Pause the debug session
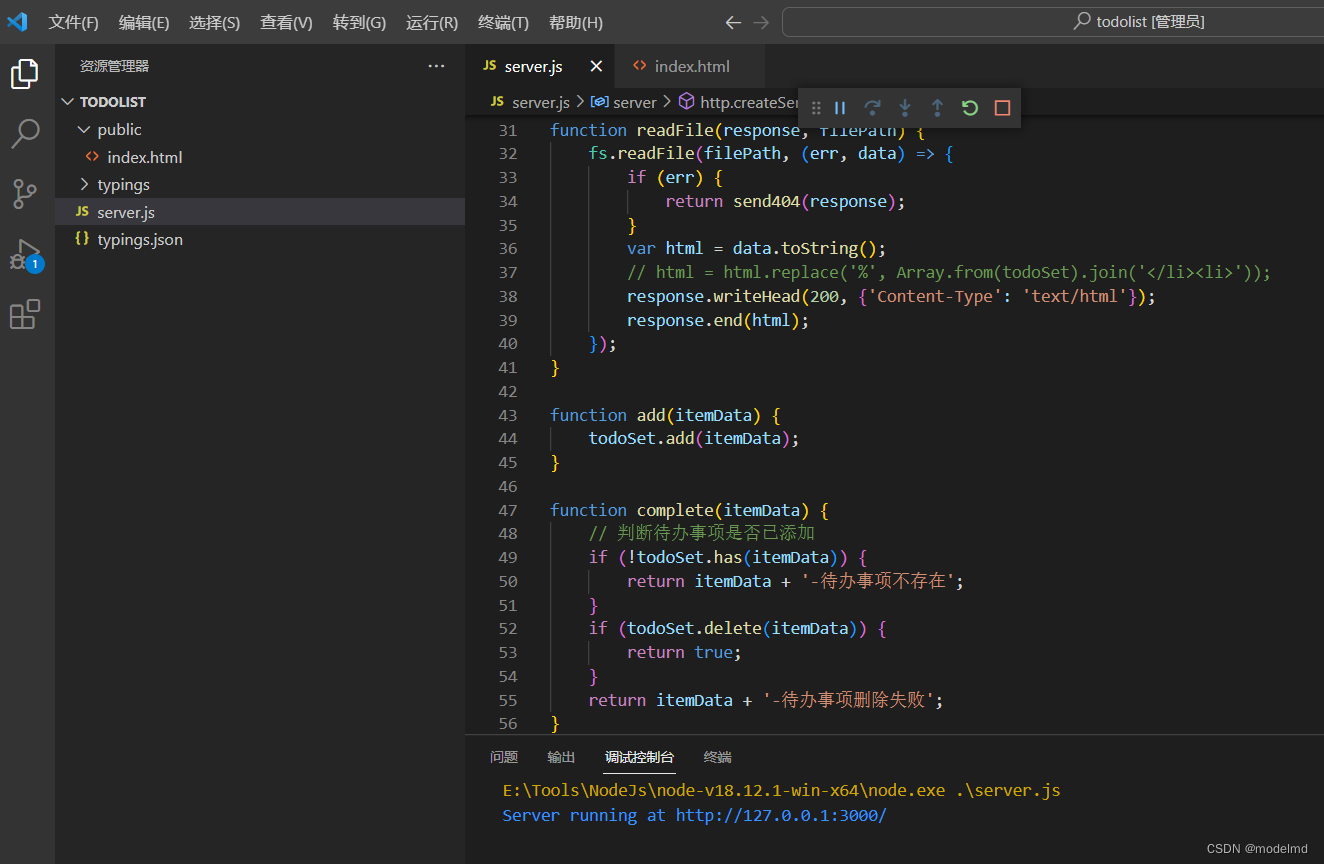Image resolution: width=1324 pixels, height=864 pixels. pos(840,108)
